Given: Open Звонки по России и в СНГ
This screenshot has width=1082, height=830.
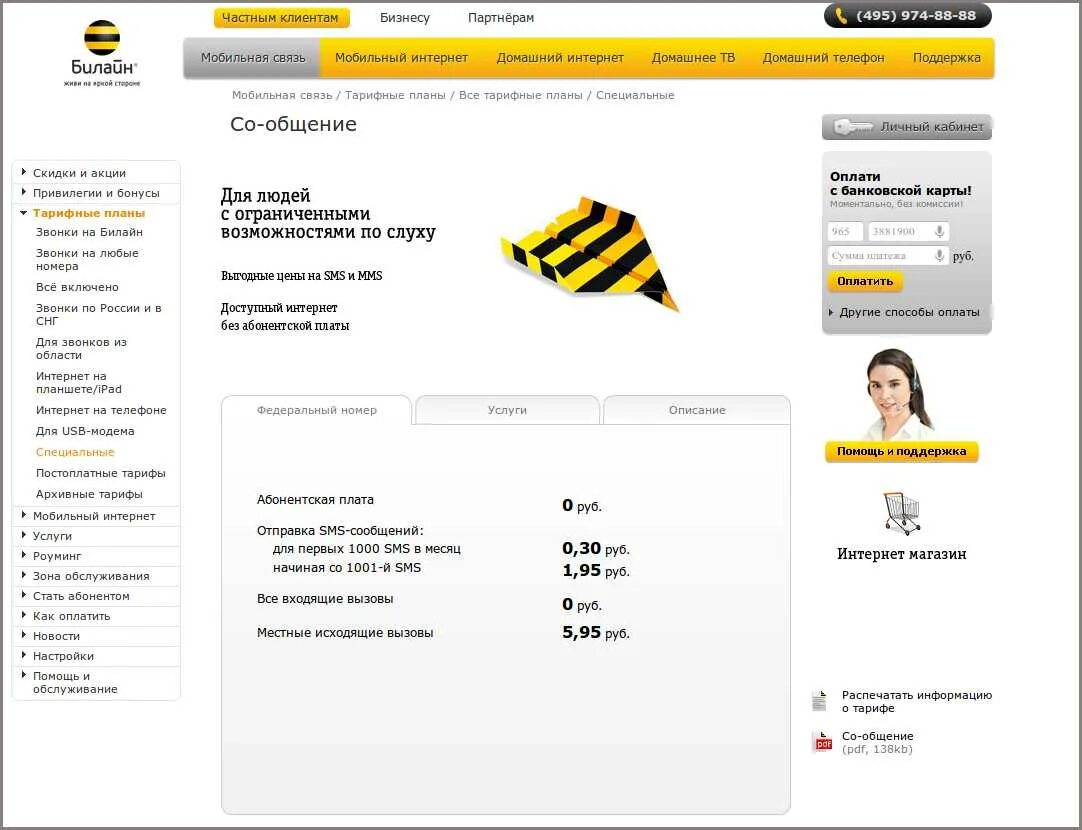Looking at the screenshot, I should point(98,315).
